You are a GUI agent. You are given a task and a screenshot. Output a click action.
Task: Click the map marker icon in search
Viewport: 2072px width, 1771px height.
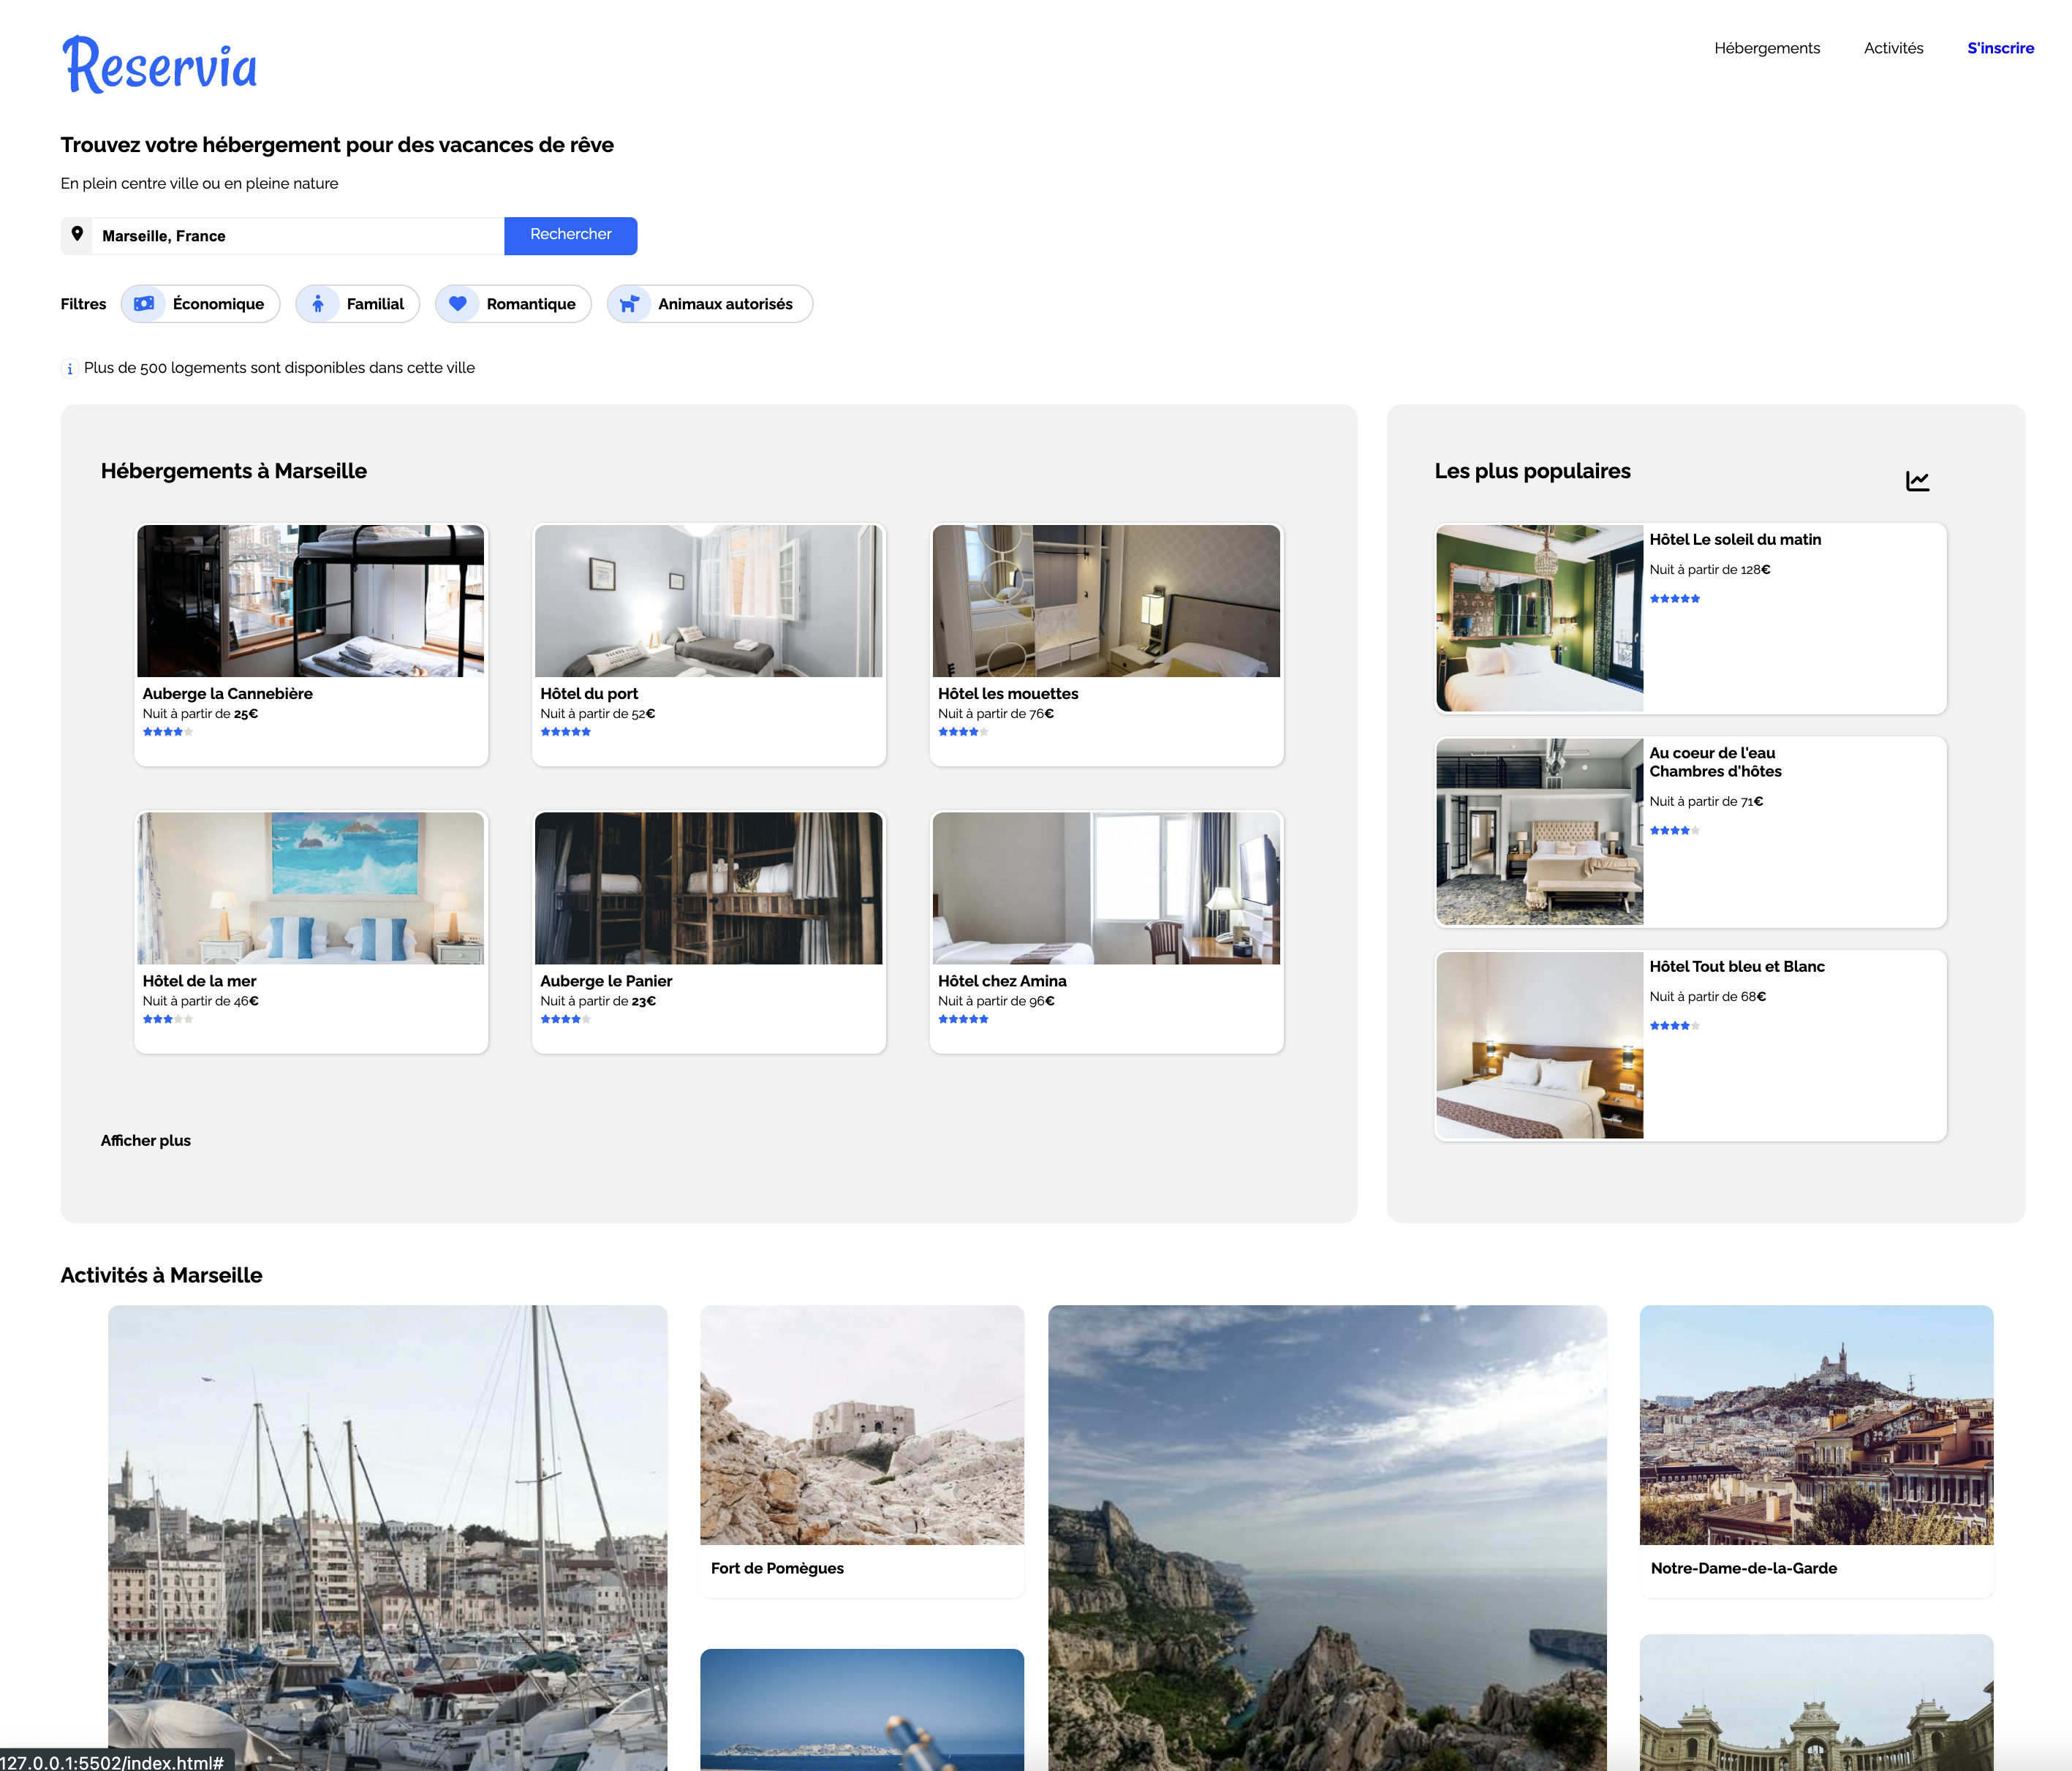77,234
